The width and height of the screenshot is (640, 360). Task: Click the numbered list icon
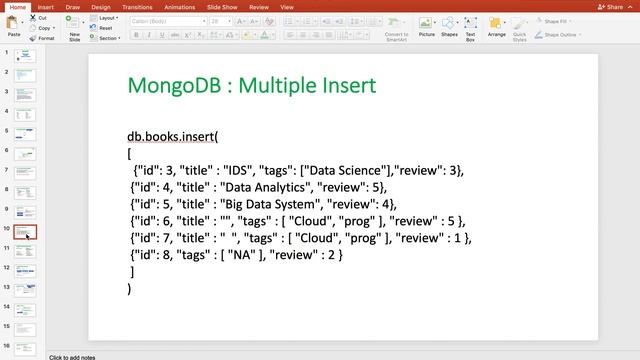(307, 21)
